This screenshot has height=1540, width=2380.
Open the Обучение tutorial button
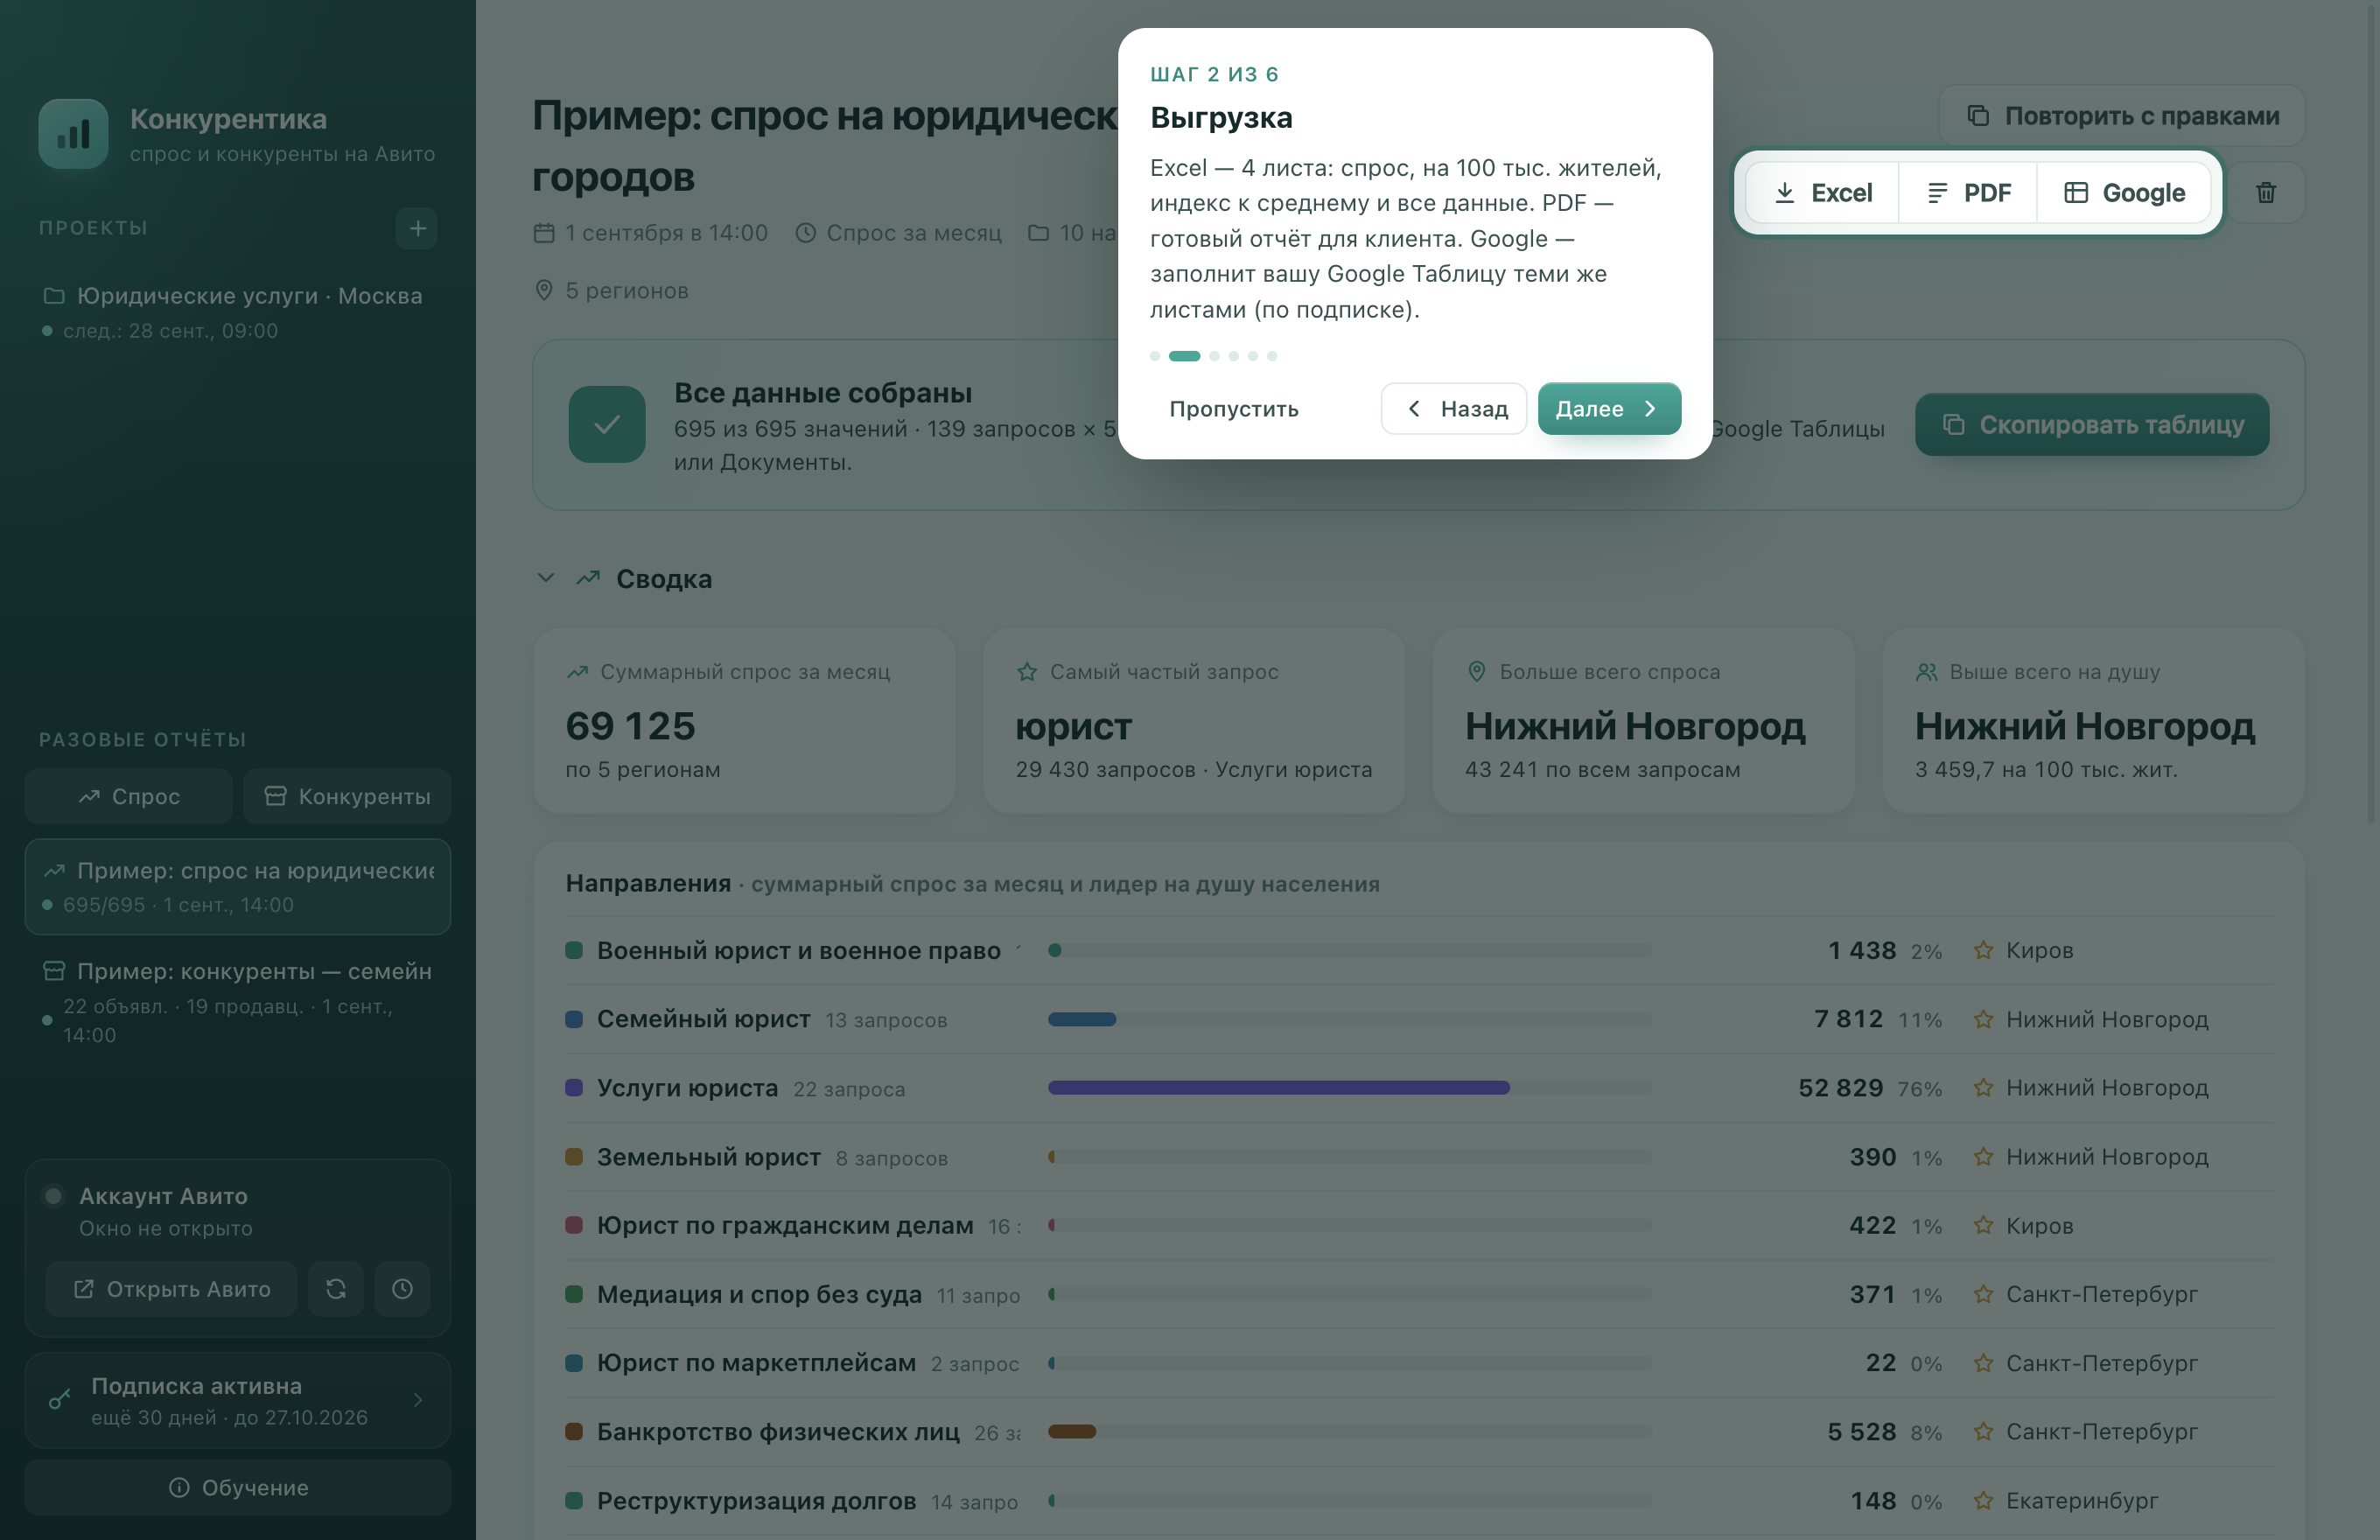[238, 1487]
